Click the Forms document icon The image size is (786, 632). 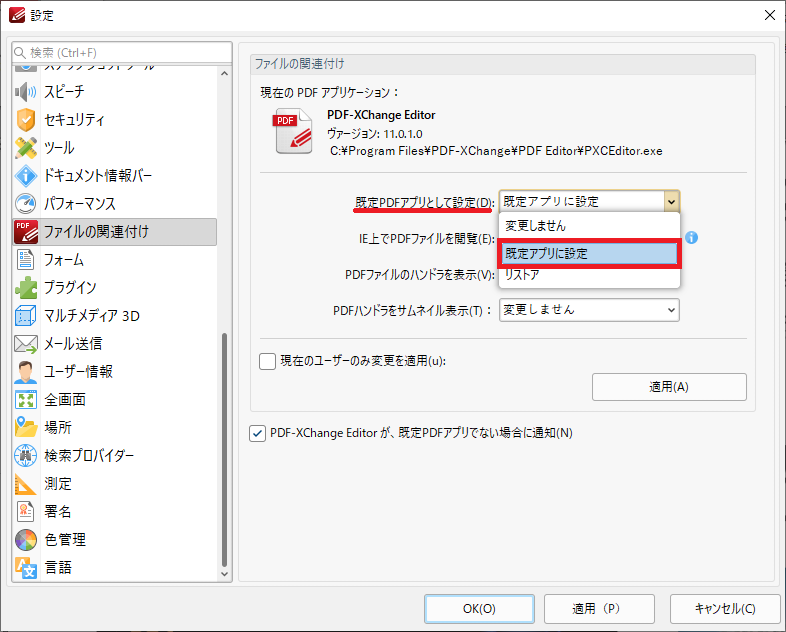tap(26, 260)
